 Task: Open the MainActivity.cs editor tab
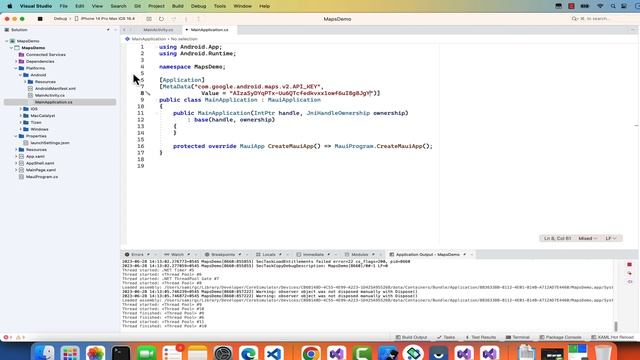point(158,30)
